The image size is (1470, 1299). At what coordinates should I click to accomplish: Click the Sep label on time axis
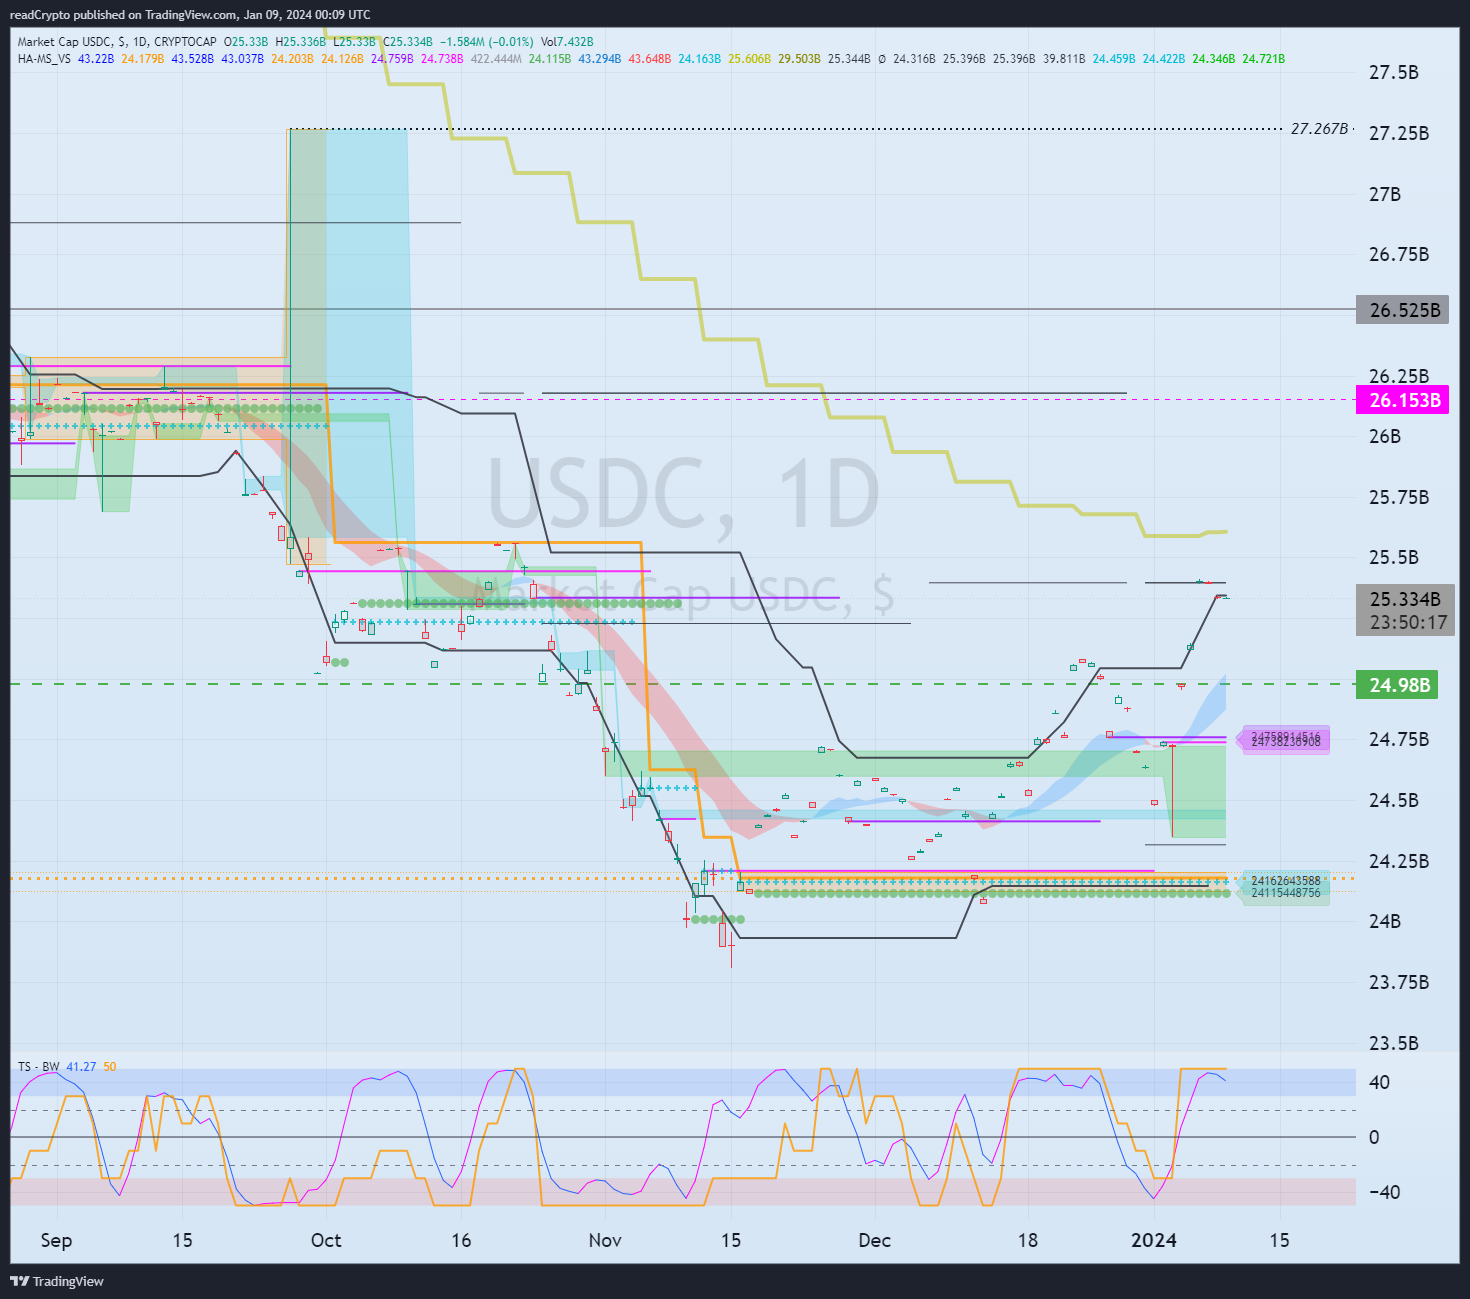tap(56, 1240)
